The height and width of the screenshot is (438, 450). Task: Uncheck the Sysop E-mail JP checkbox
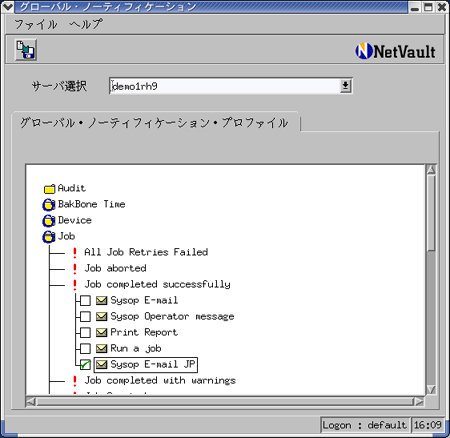click(x=85, y=365)
